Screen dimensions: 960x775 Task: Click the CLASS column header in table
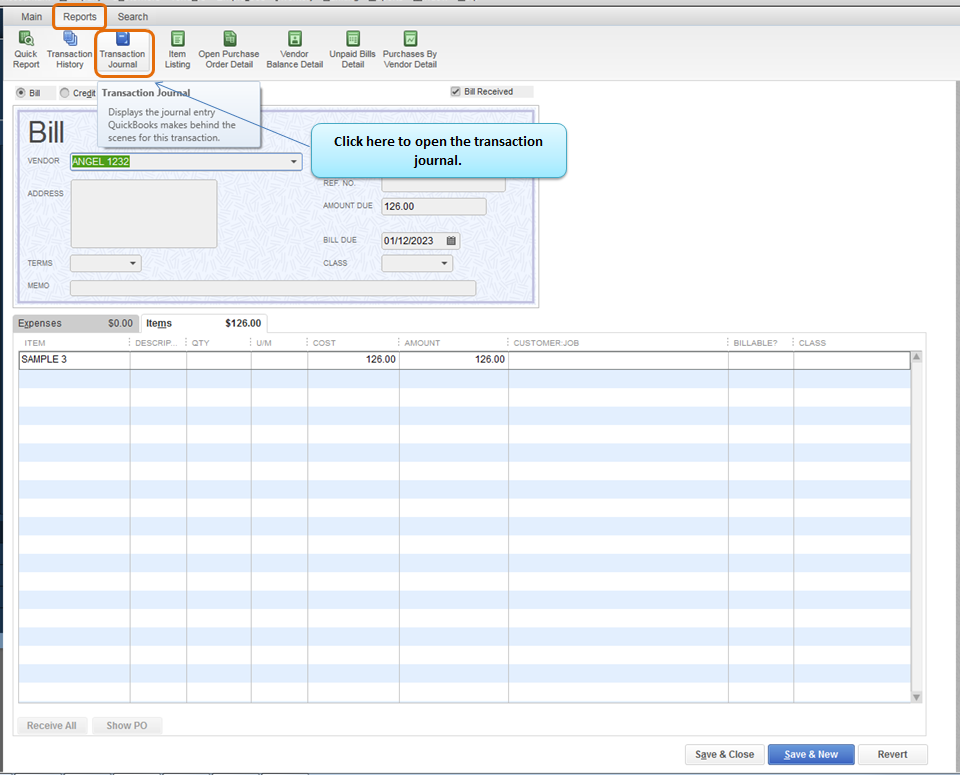[812, 343]
